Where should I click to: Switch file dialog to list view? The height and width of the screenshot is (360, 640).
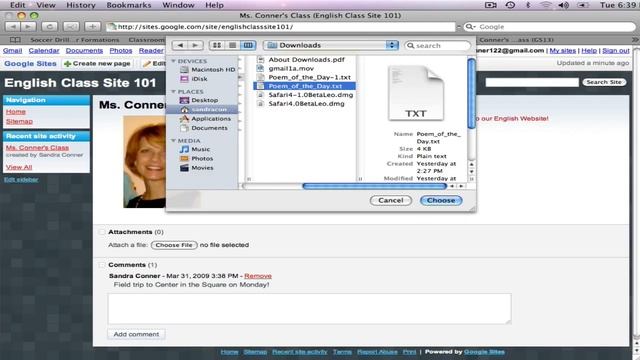coord(232,45)
